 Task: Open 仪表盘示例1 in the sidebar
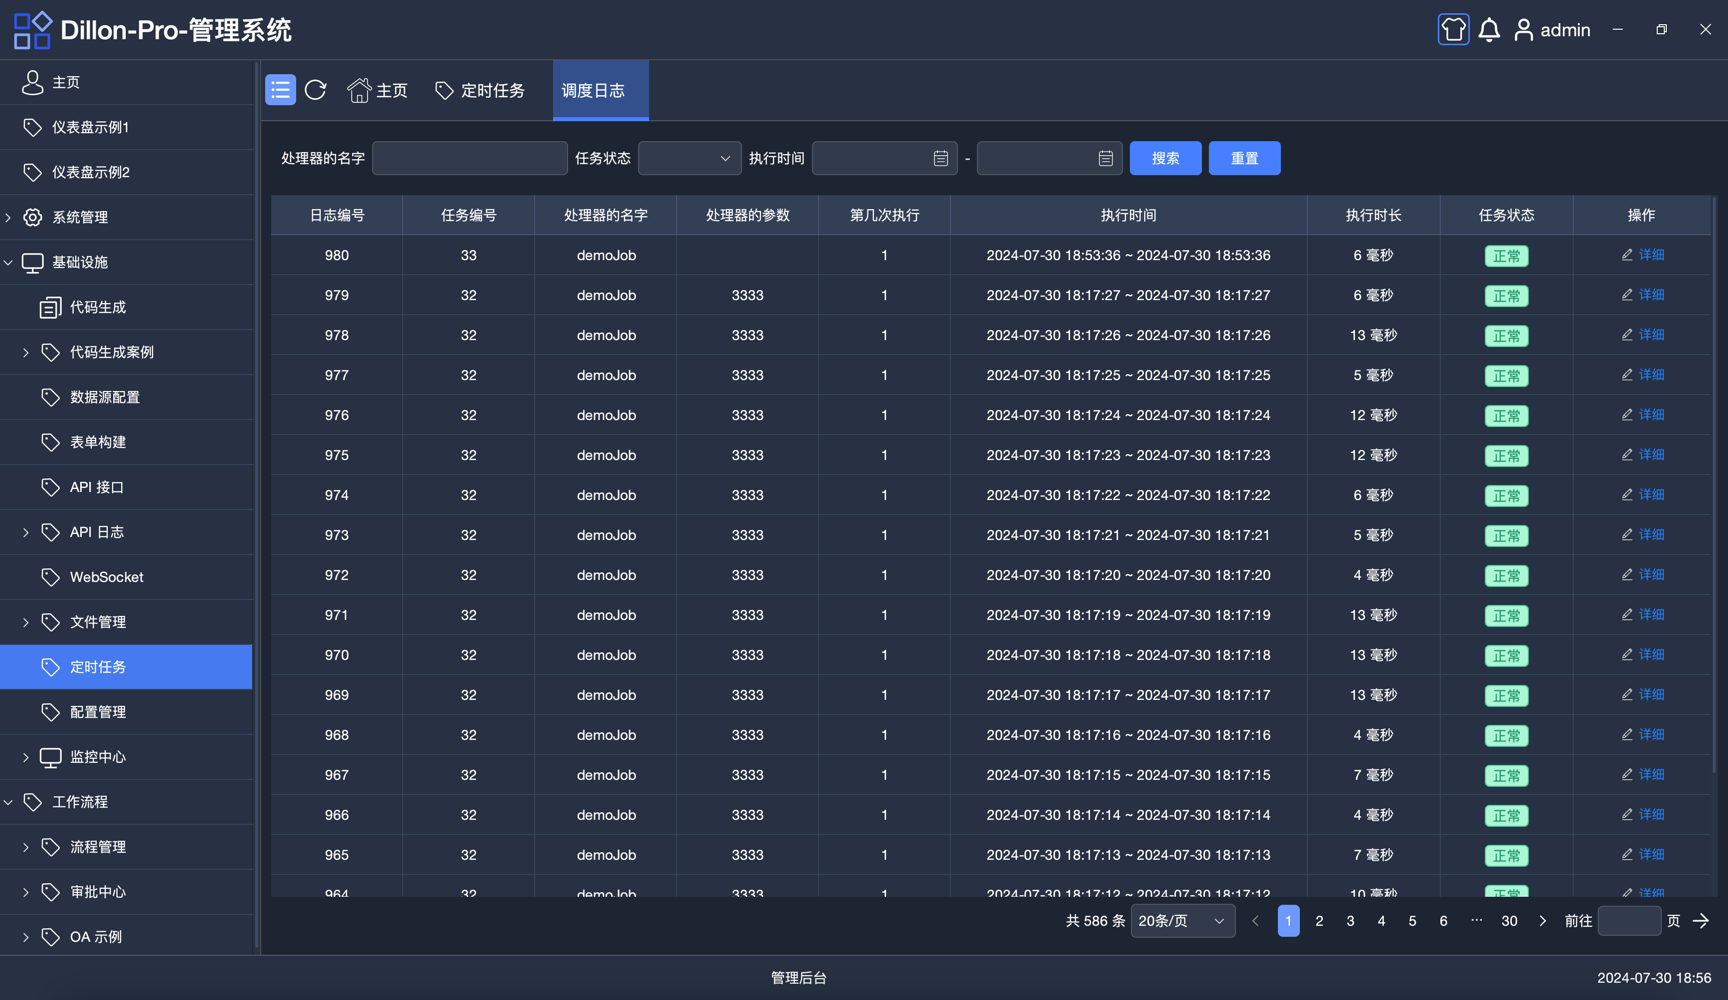click(126, 127)
